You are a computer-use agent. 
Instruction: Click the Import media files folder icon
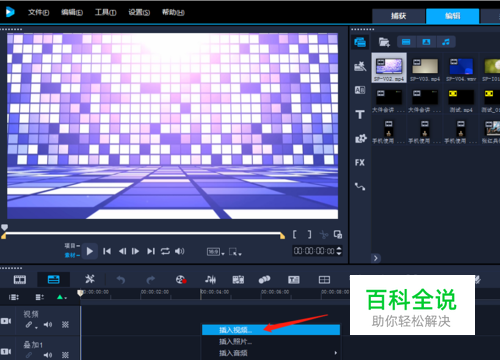(384, 42)
